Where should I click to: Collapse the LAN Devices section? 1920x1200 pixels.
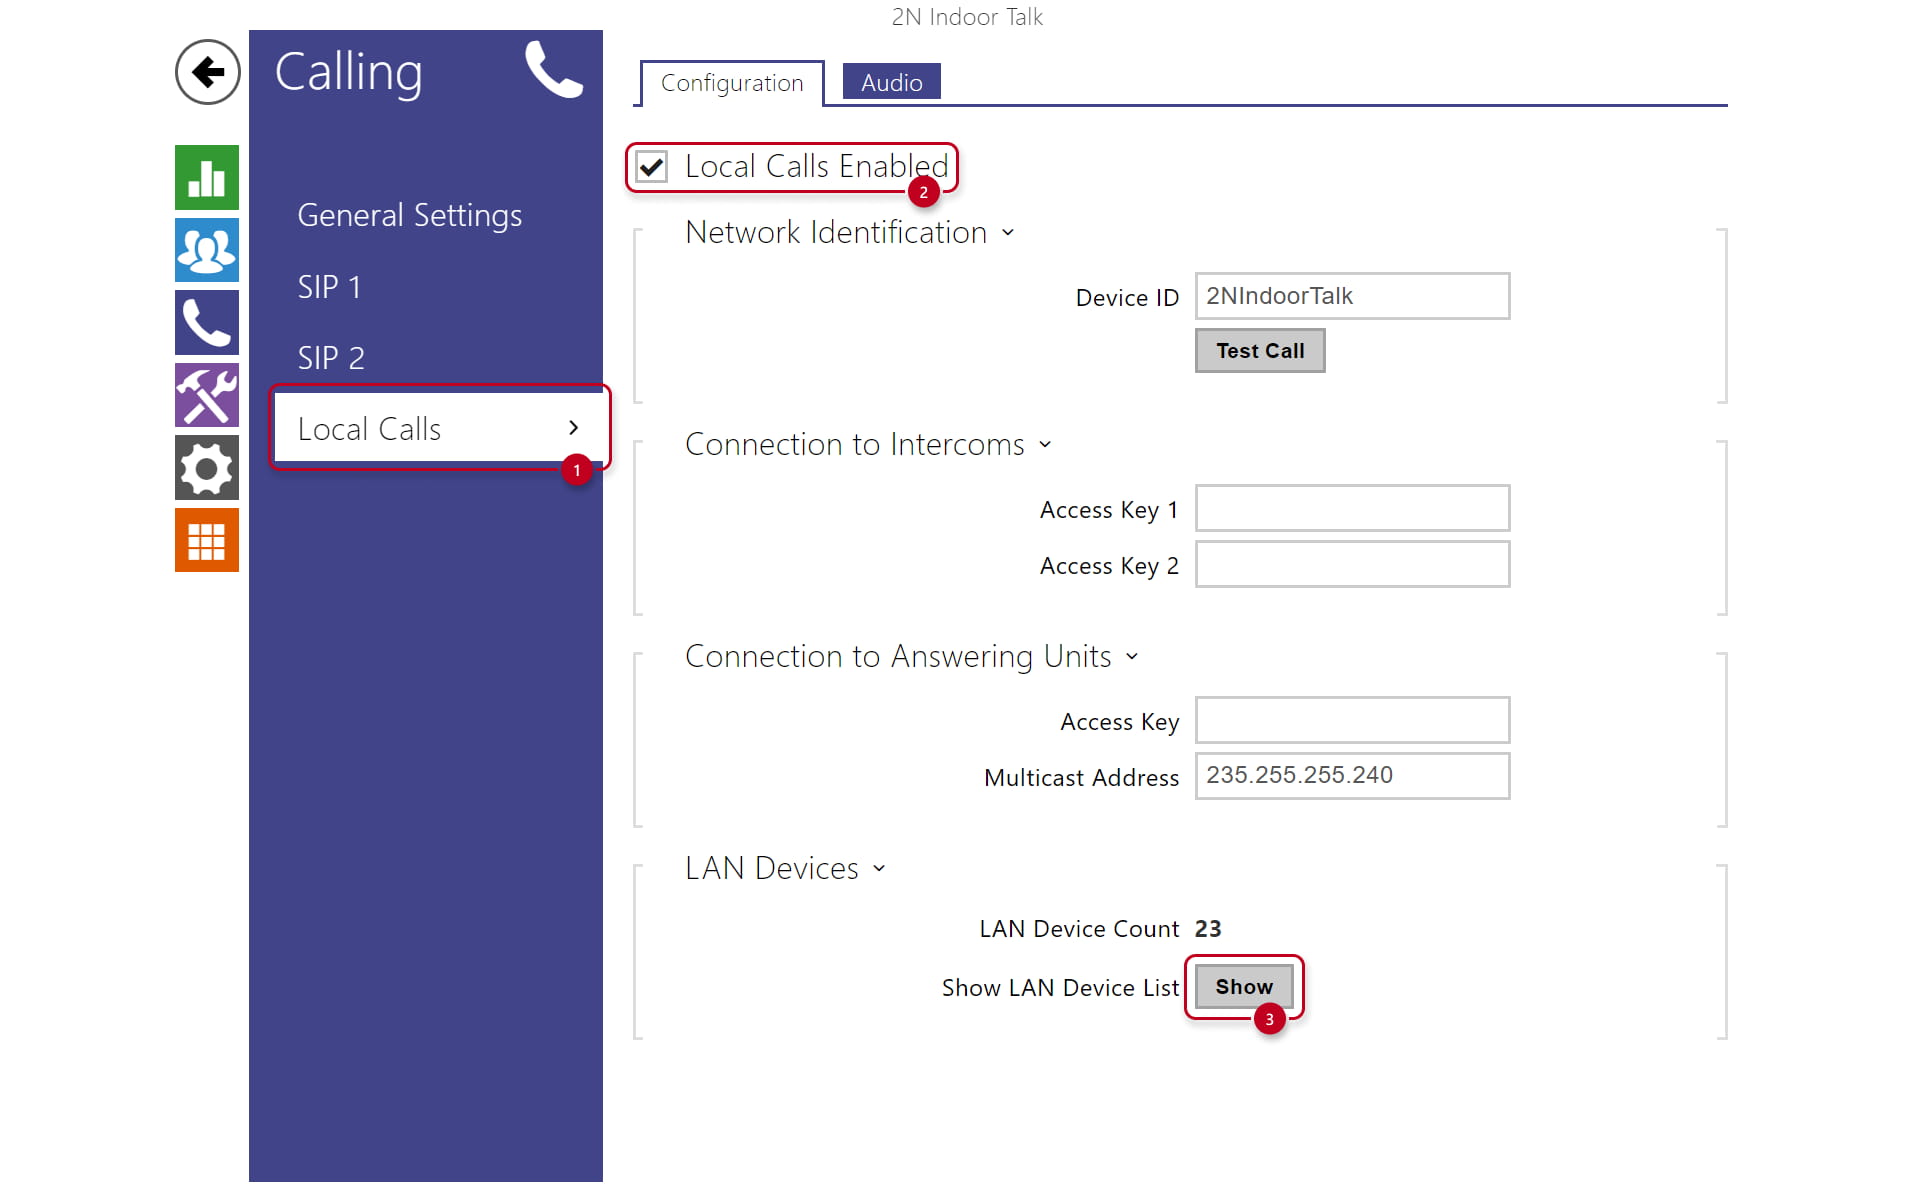click(x=879, y=869)
